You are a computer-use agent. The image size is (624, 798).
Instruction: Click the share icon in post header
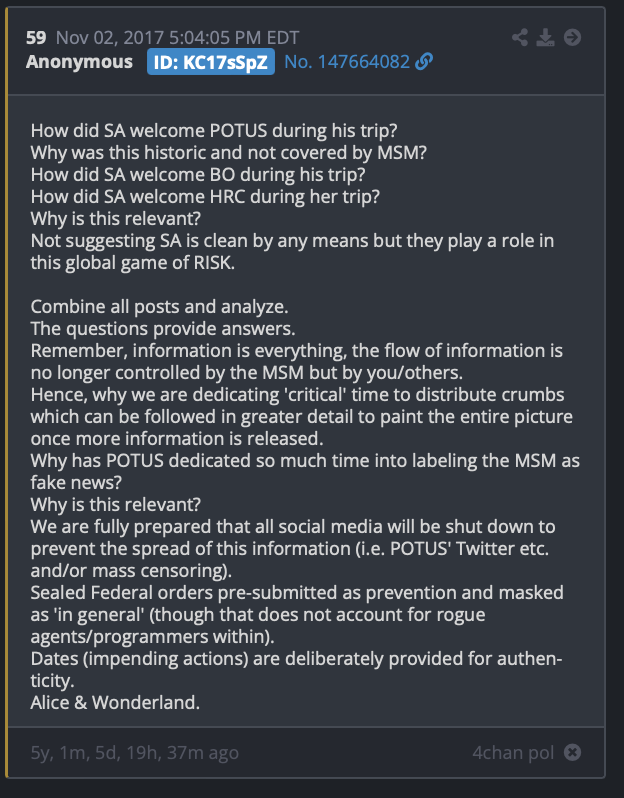click(x=520, y=38)
